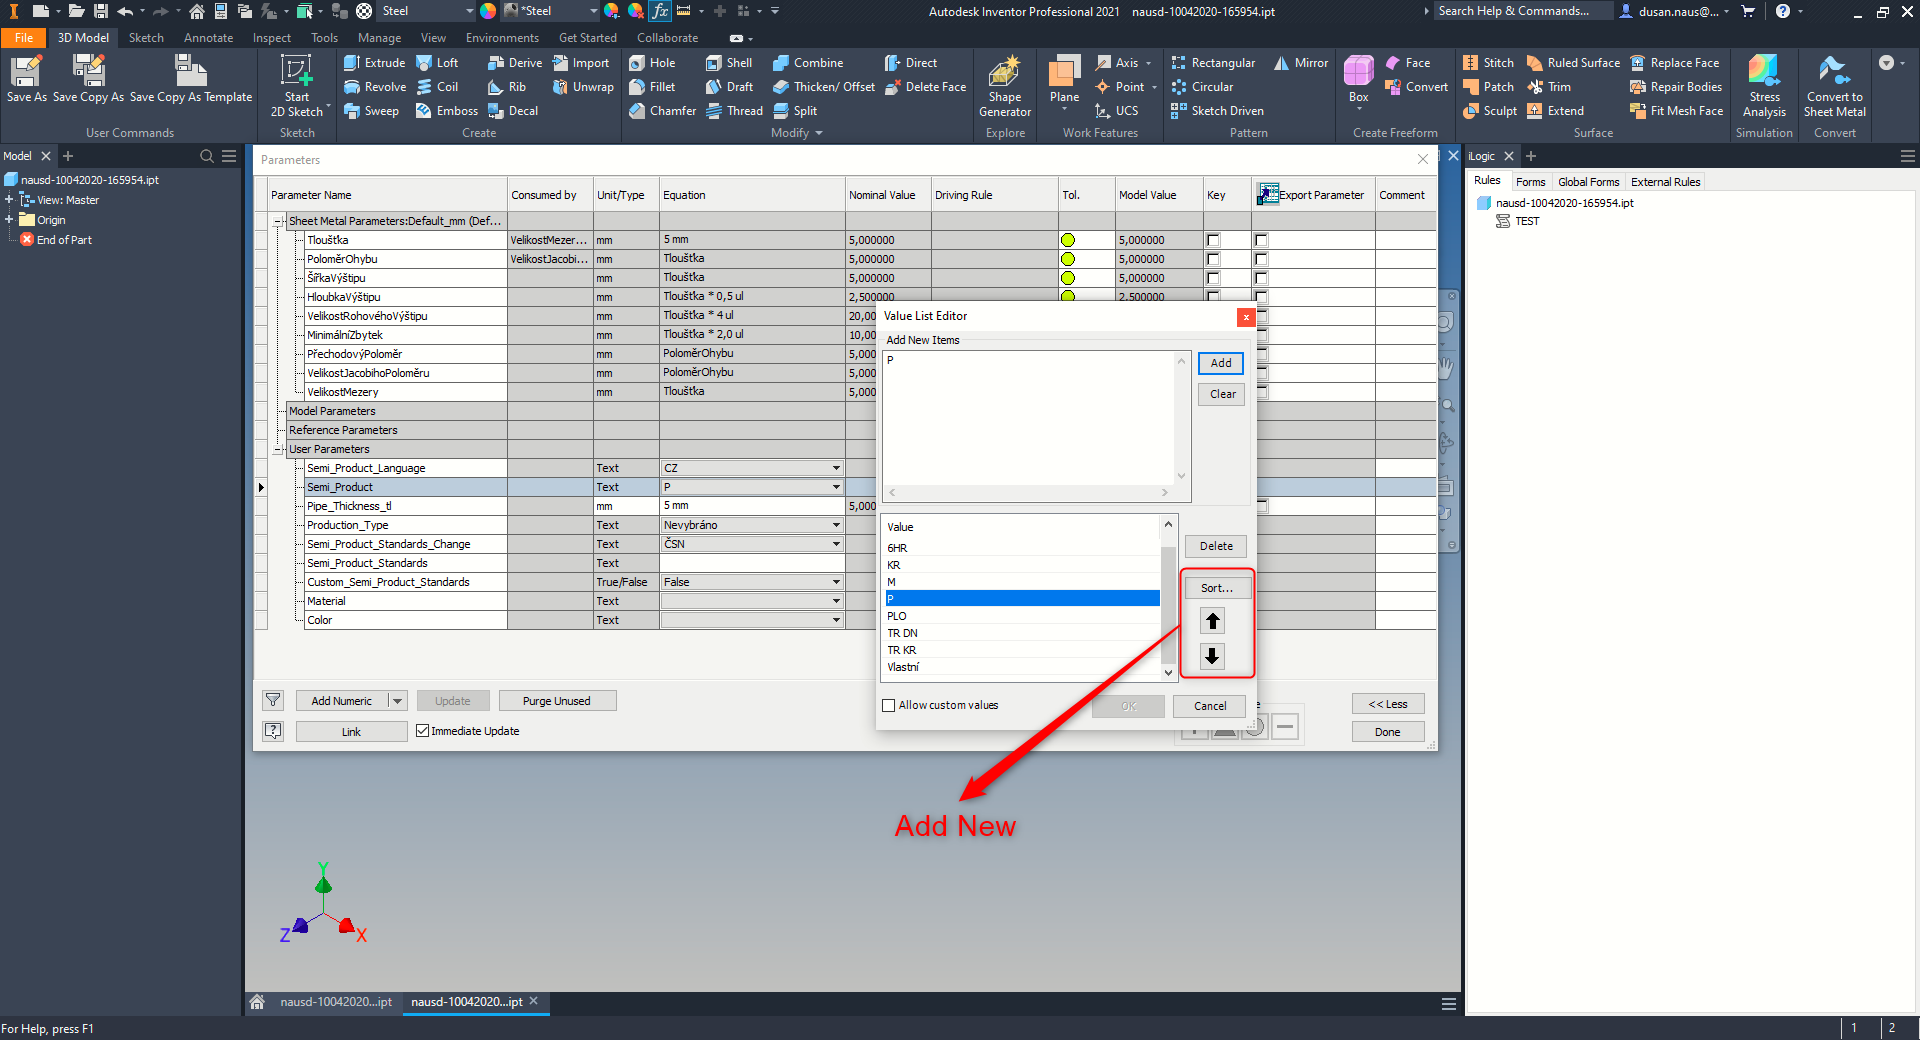
Task: Enable Export Parameter for Tloušťka row
Action: click(x=1261, y=240)
